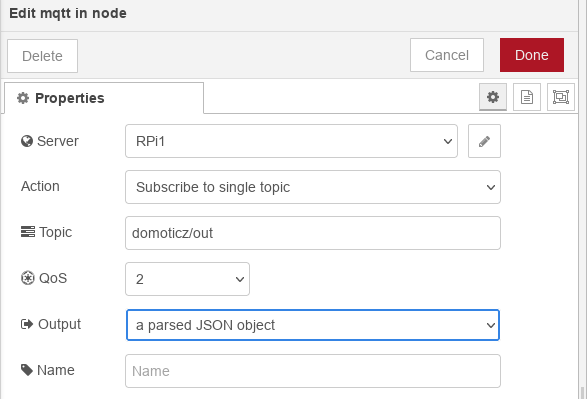587x399 pixels.
Task: Click the Edit mqtt in node title
Action: click(68, 13)
